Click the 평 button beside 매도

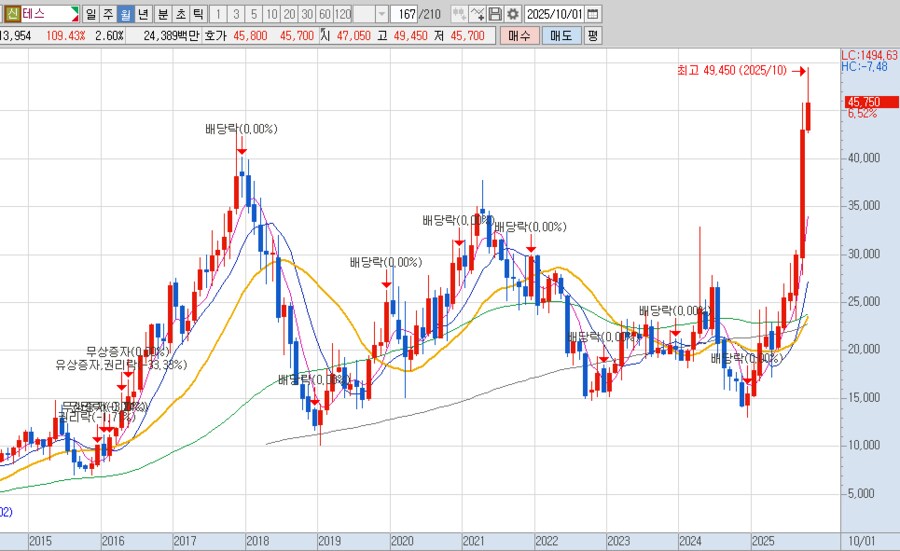592,35
